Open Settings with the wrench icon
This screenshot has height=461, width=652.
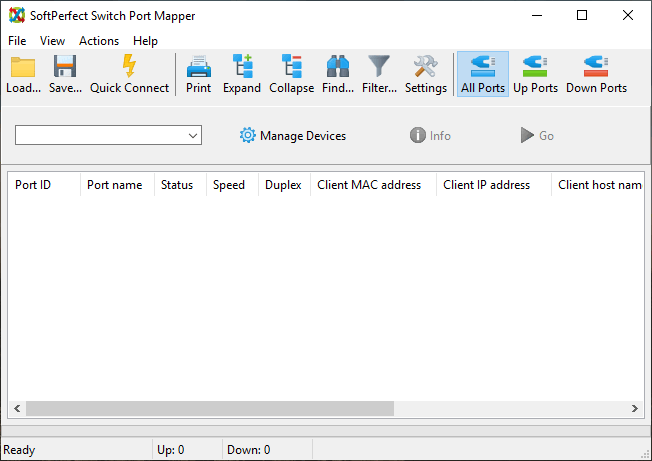[426, 66]
